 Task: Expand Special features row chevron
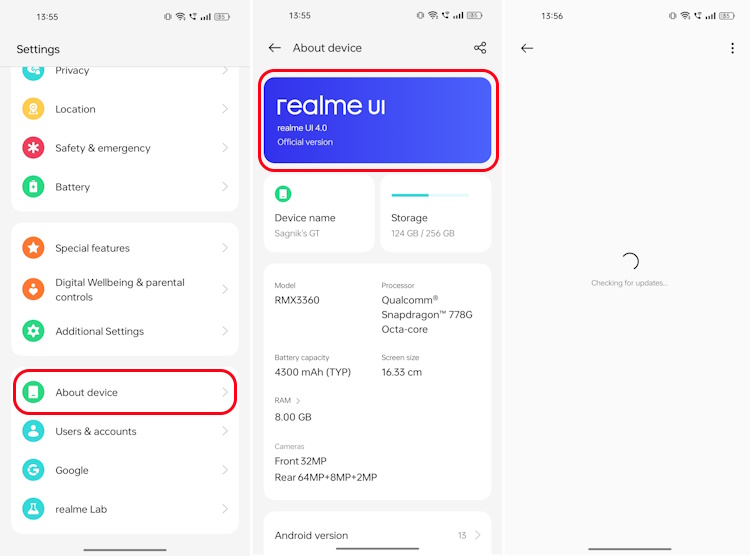click(x=225, y=248)
